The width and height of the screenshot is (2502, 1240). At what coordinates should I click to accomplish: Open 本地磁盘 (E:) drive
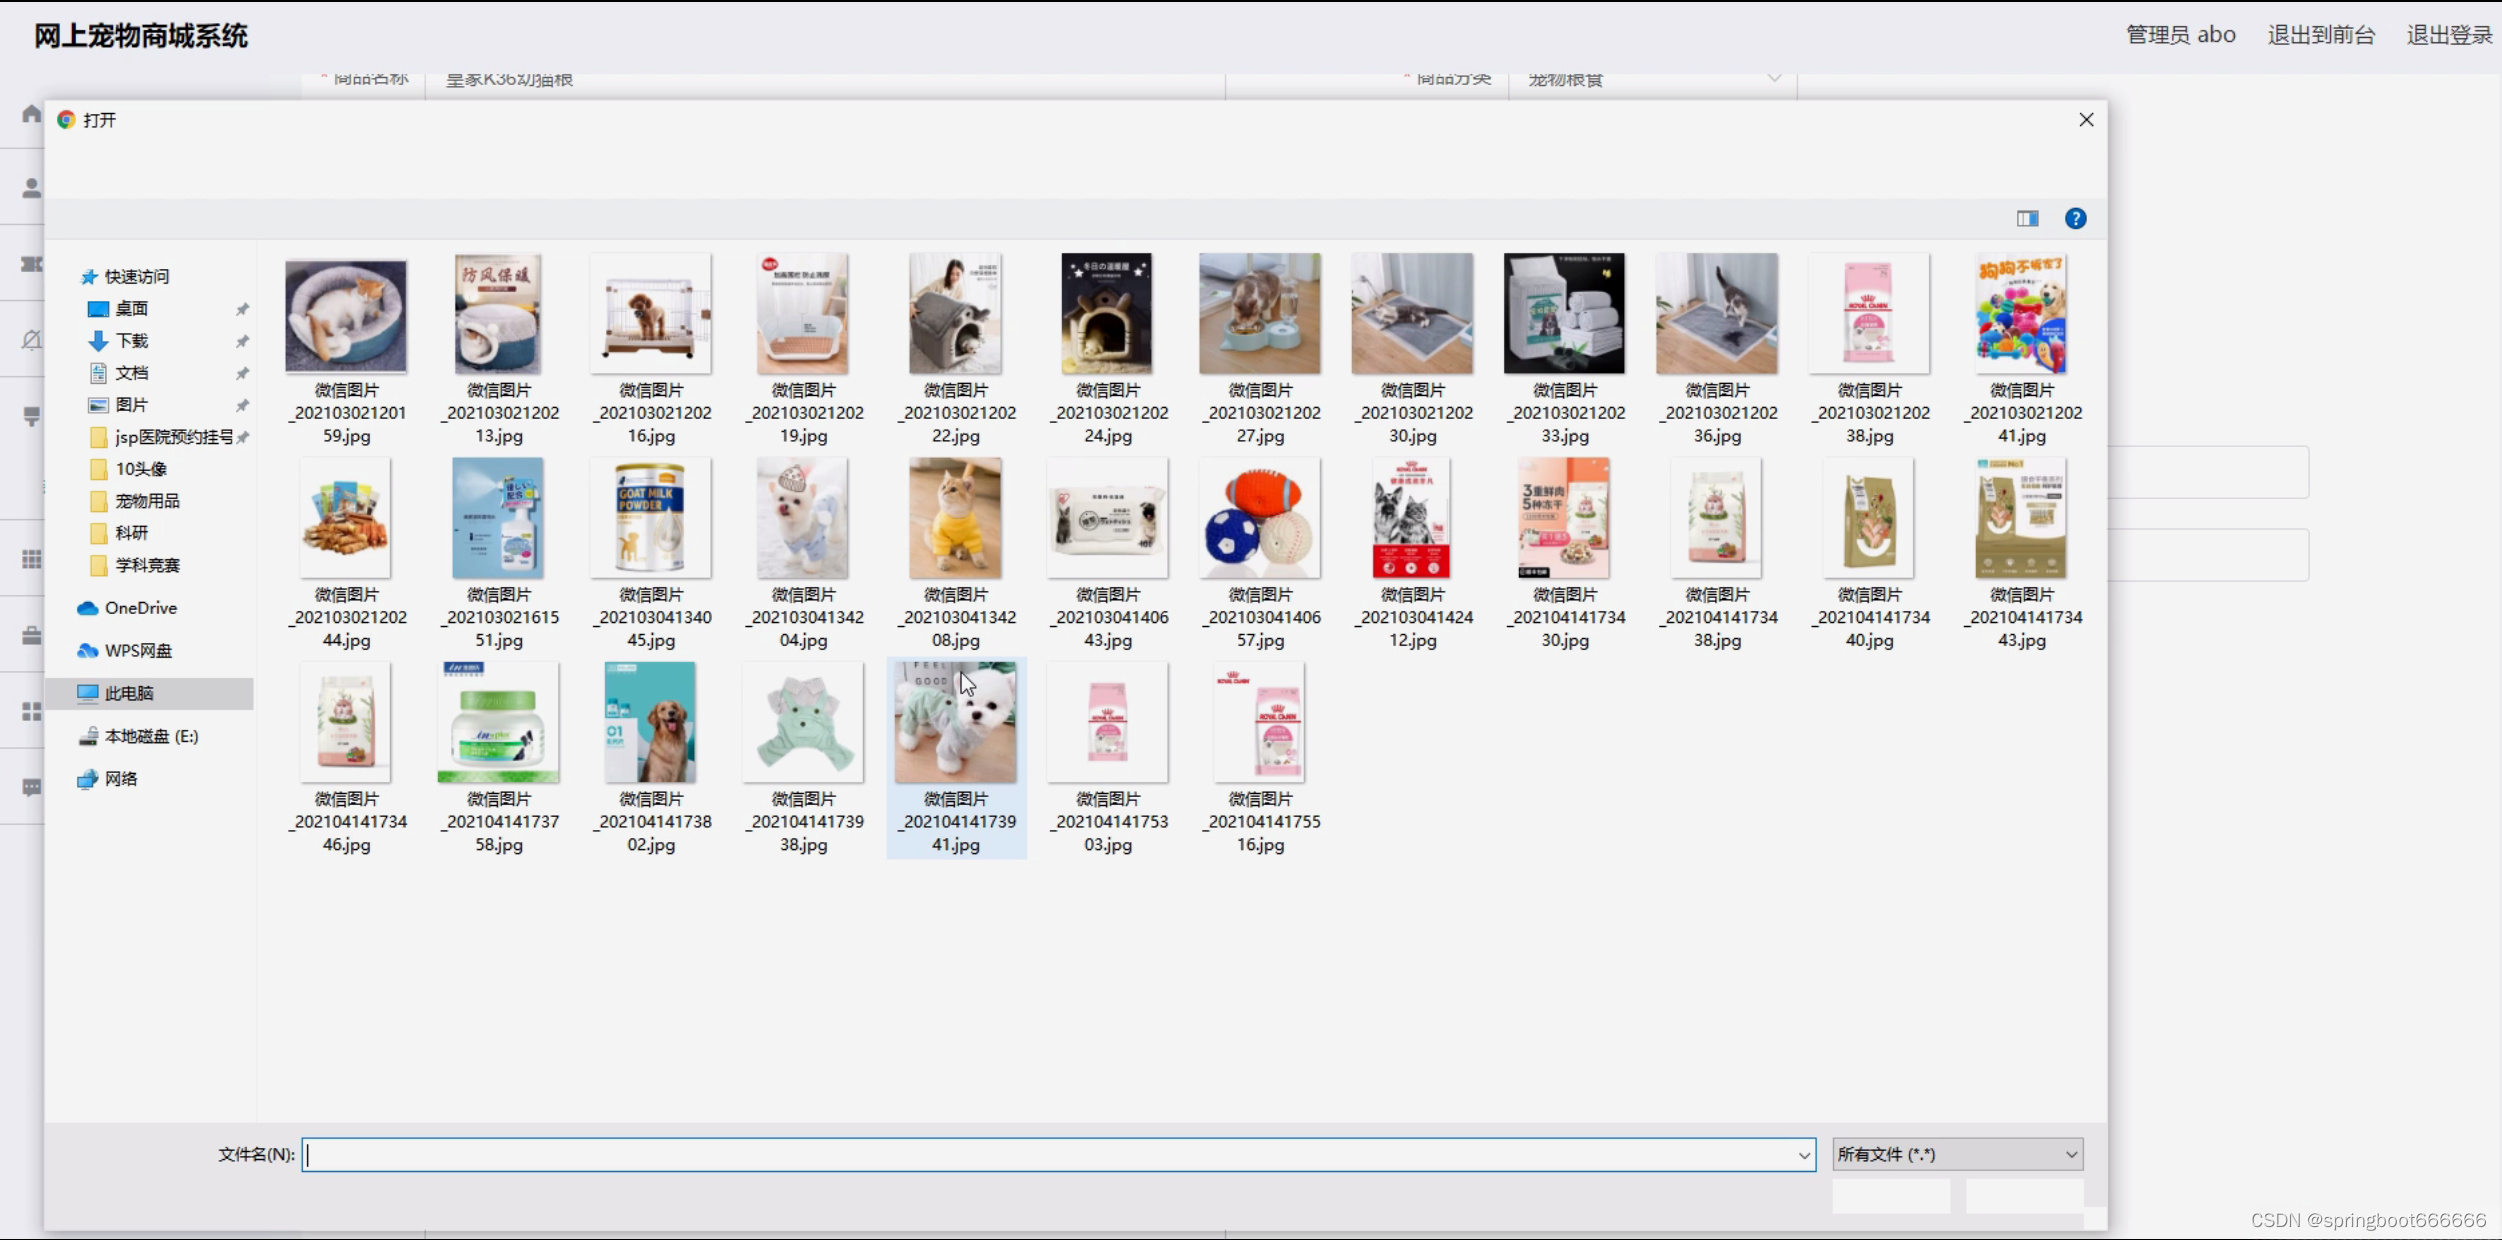(x=151, y=736)
